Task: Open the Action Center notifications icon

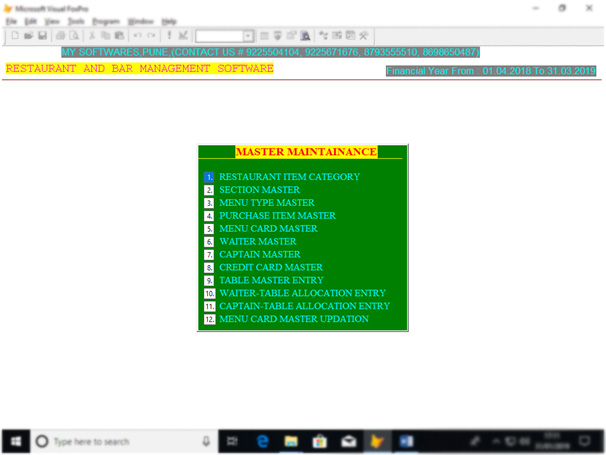Action: 585,441
